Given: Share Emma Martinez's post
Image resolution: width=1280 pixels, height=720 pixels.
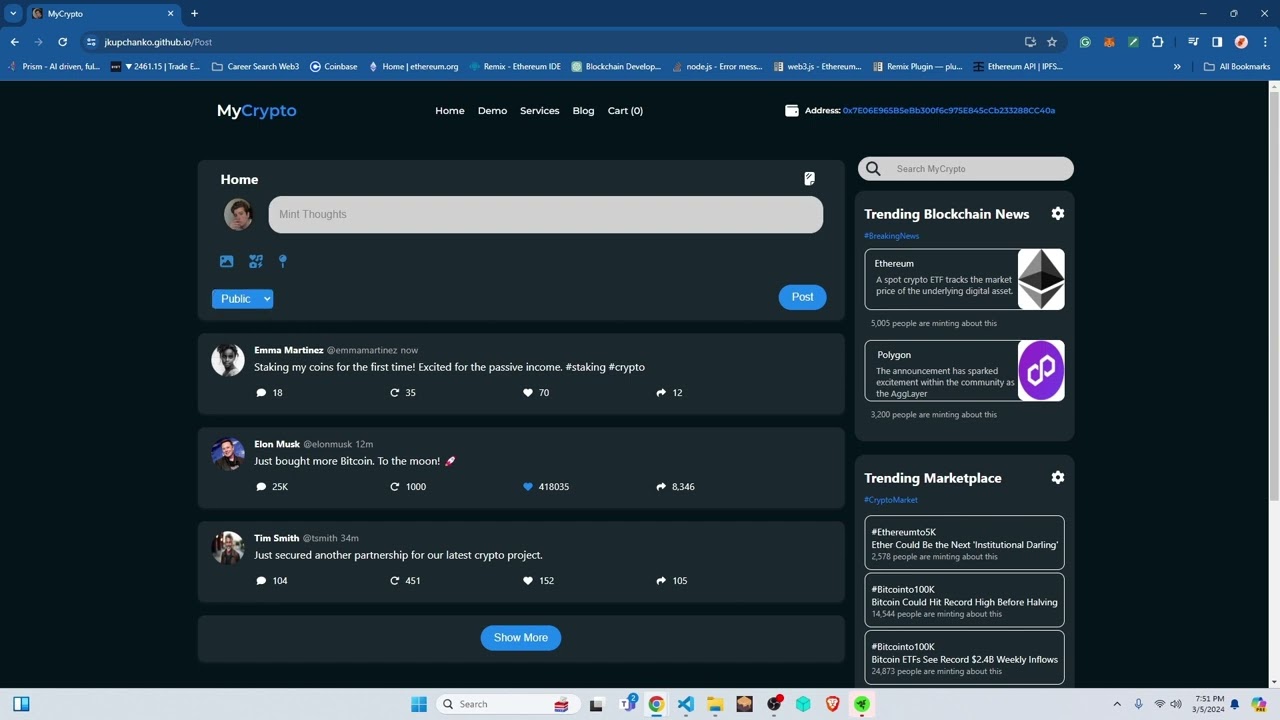Looking at the screenshot, I should [661, 393].
